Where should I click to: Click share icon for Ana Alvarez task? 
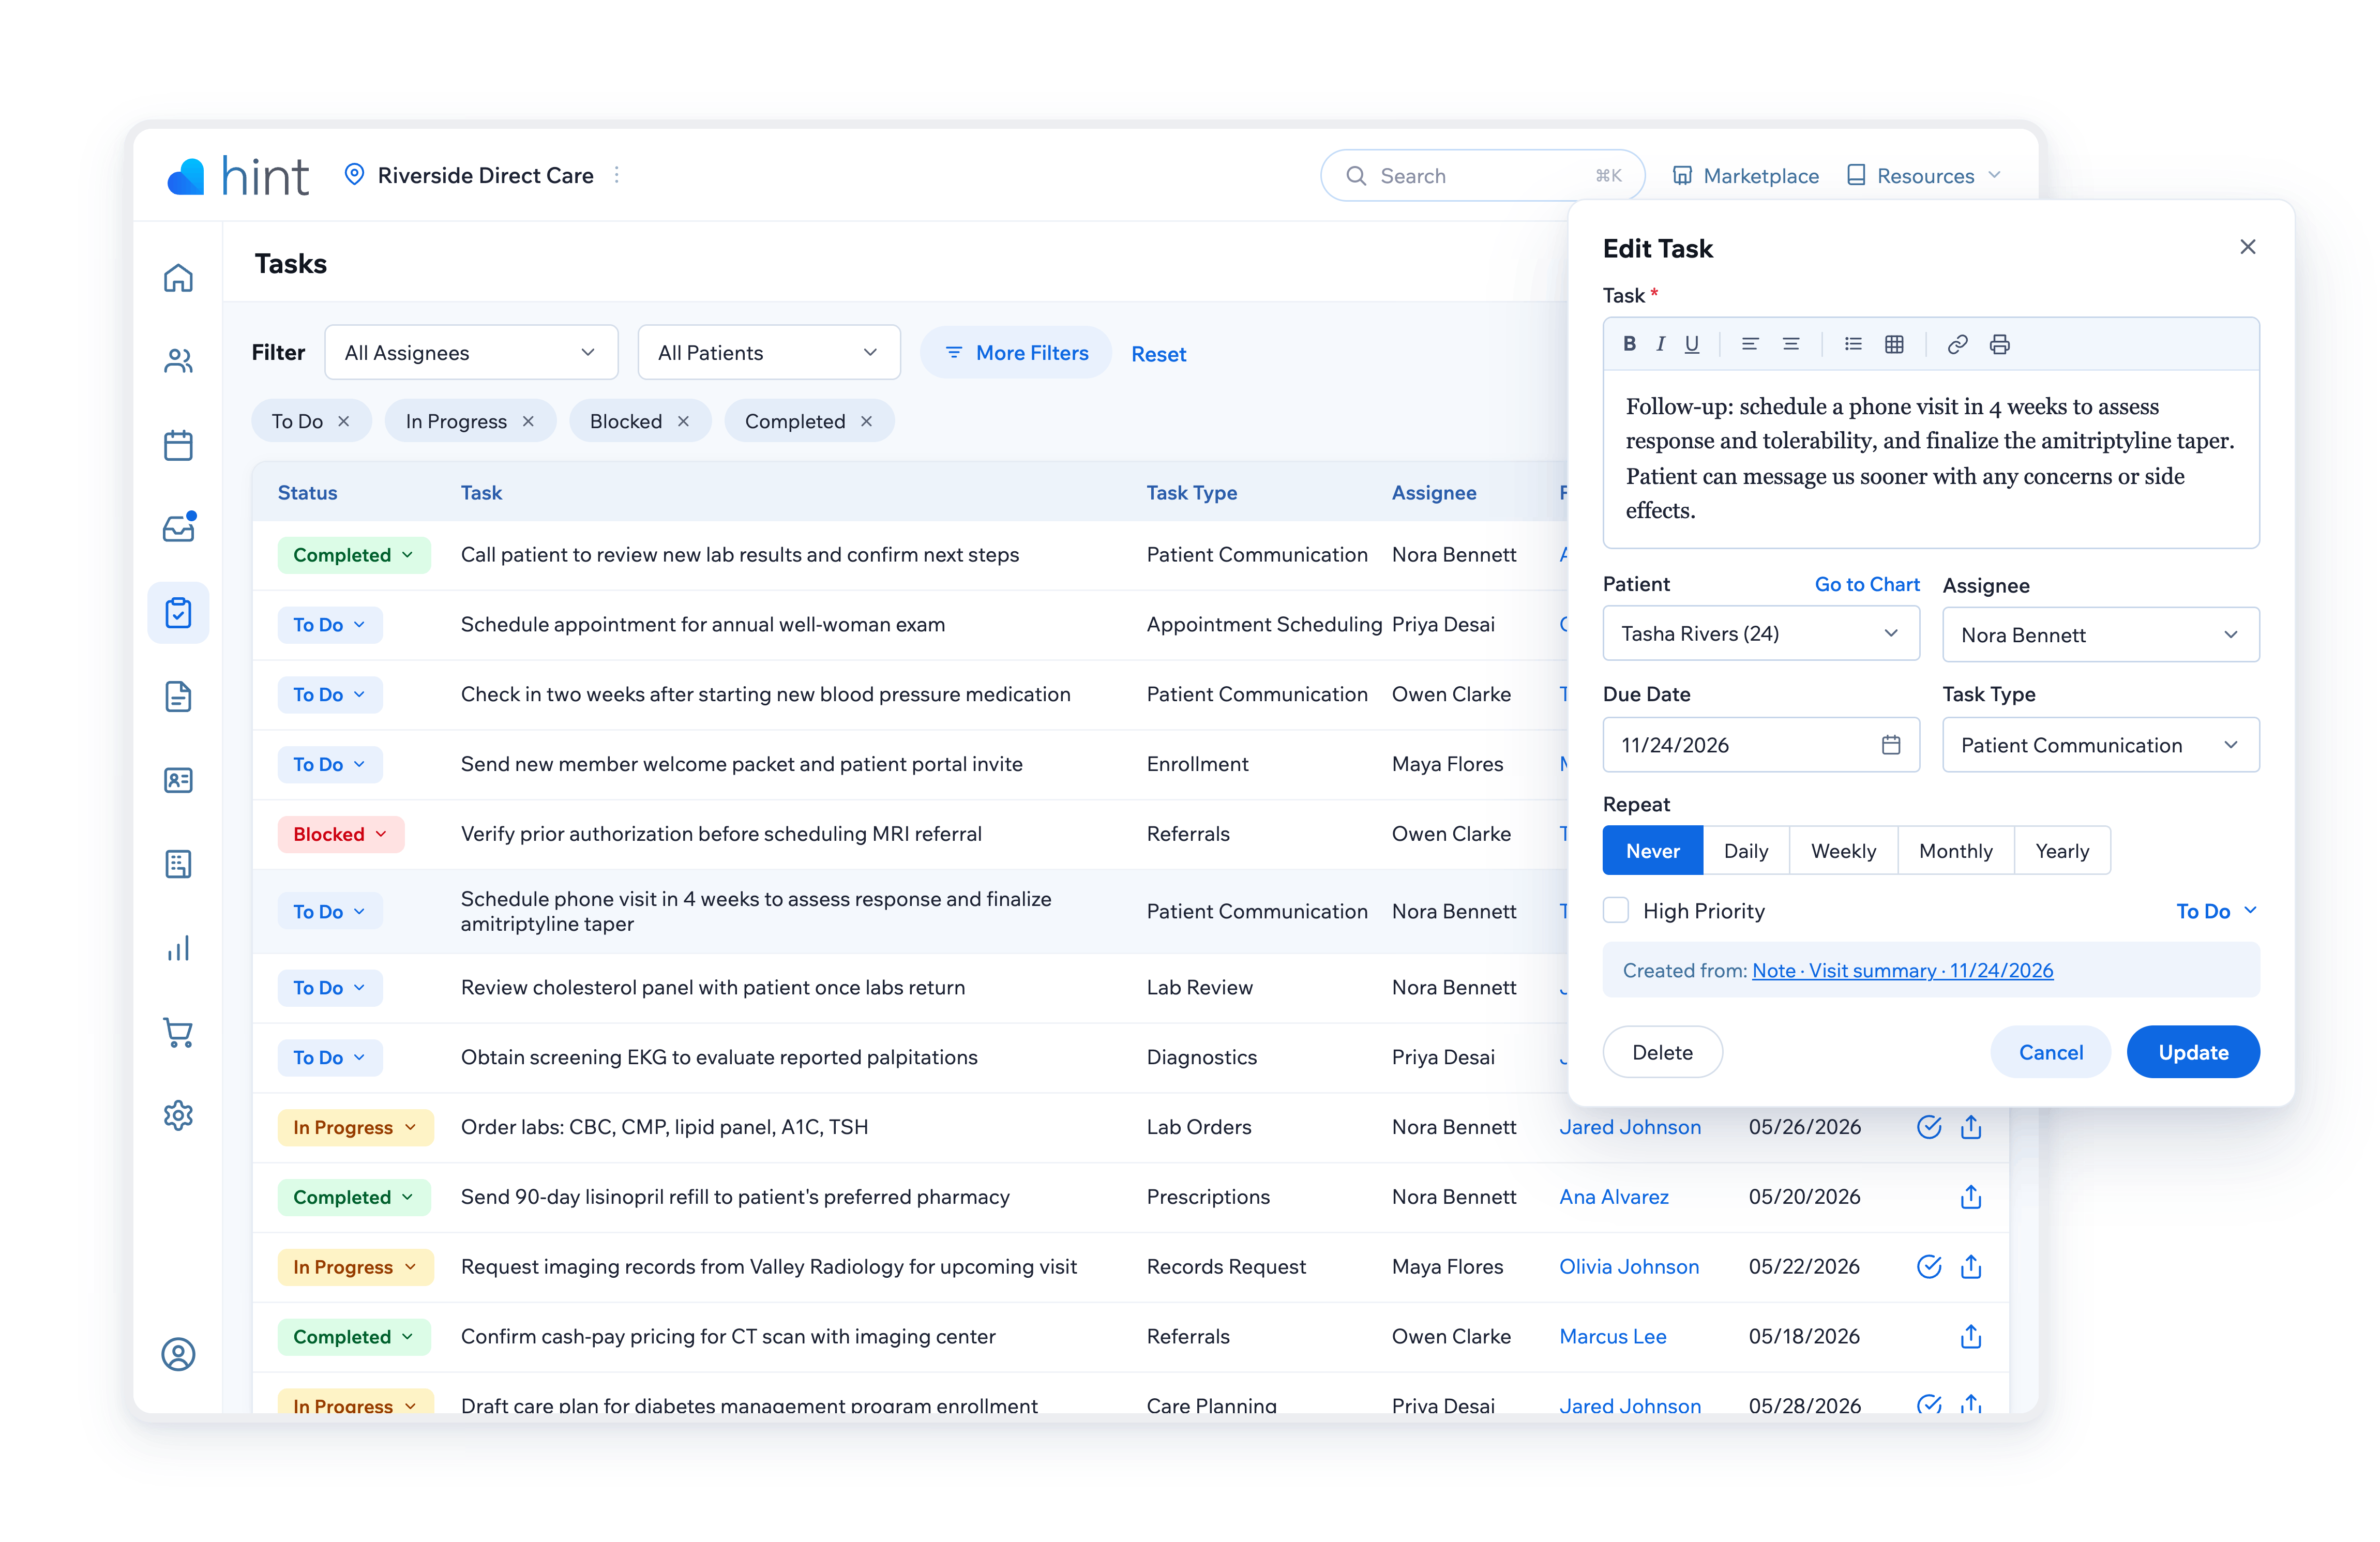(x=1970, y=1197)
